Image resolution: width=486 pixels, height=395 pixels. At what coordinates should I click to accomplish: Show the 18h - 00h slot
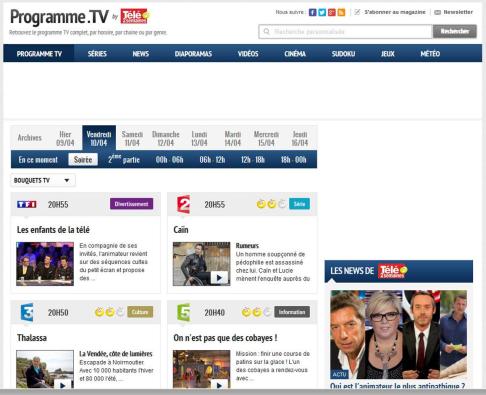tap(293, 160)
